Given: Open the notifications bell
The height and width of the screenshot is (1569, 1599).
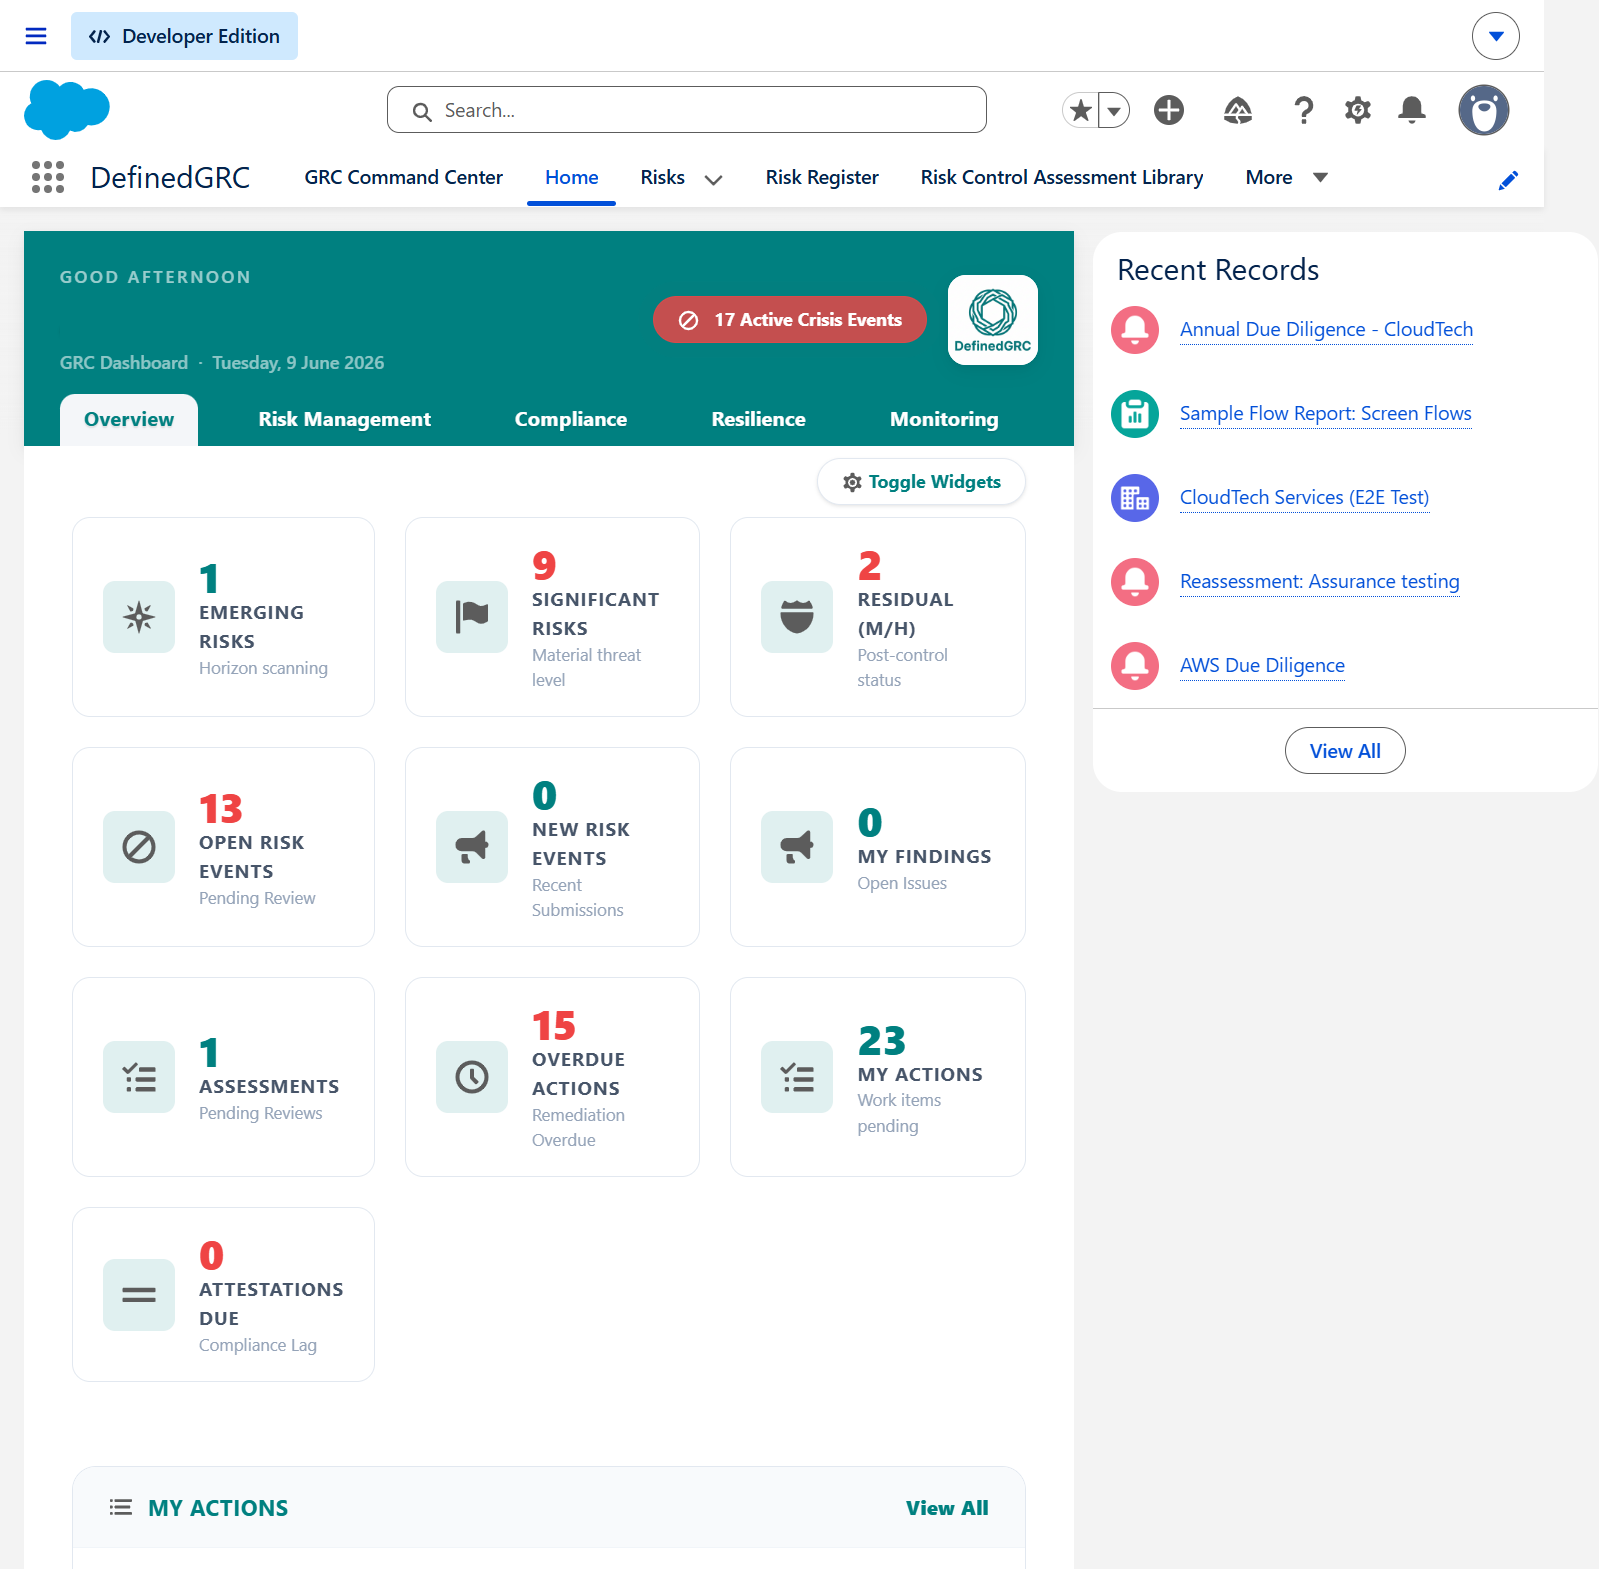Looking at the screenshot, I should (1412, 110).
